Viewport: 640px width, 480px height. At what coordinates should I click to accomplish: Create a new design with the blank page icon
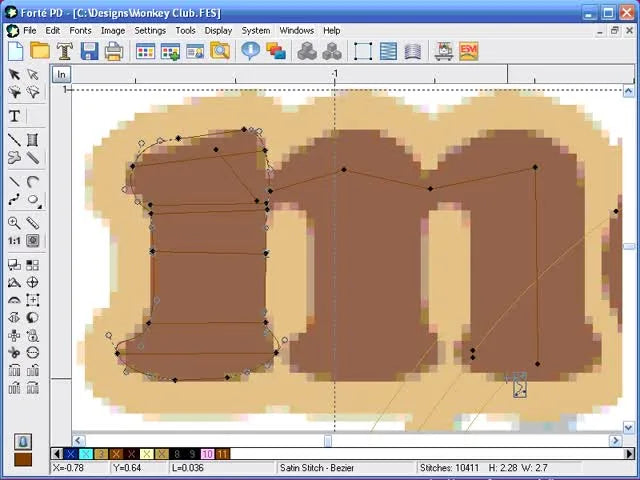(16, 51)
